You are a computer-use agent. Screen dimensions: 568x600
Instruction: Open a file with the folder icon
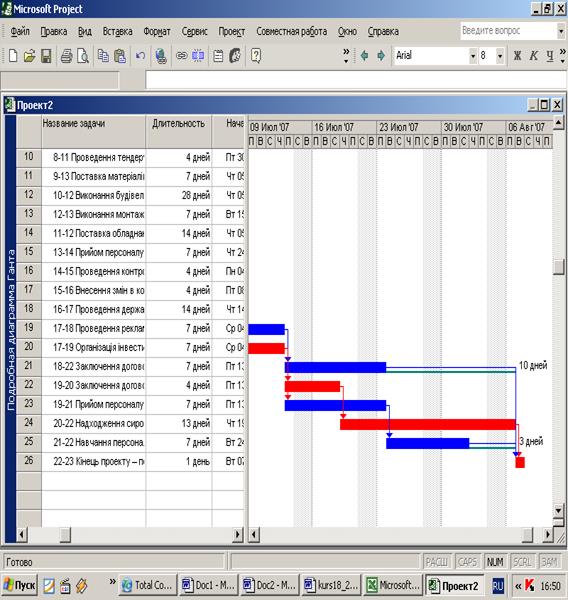29,56
